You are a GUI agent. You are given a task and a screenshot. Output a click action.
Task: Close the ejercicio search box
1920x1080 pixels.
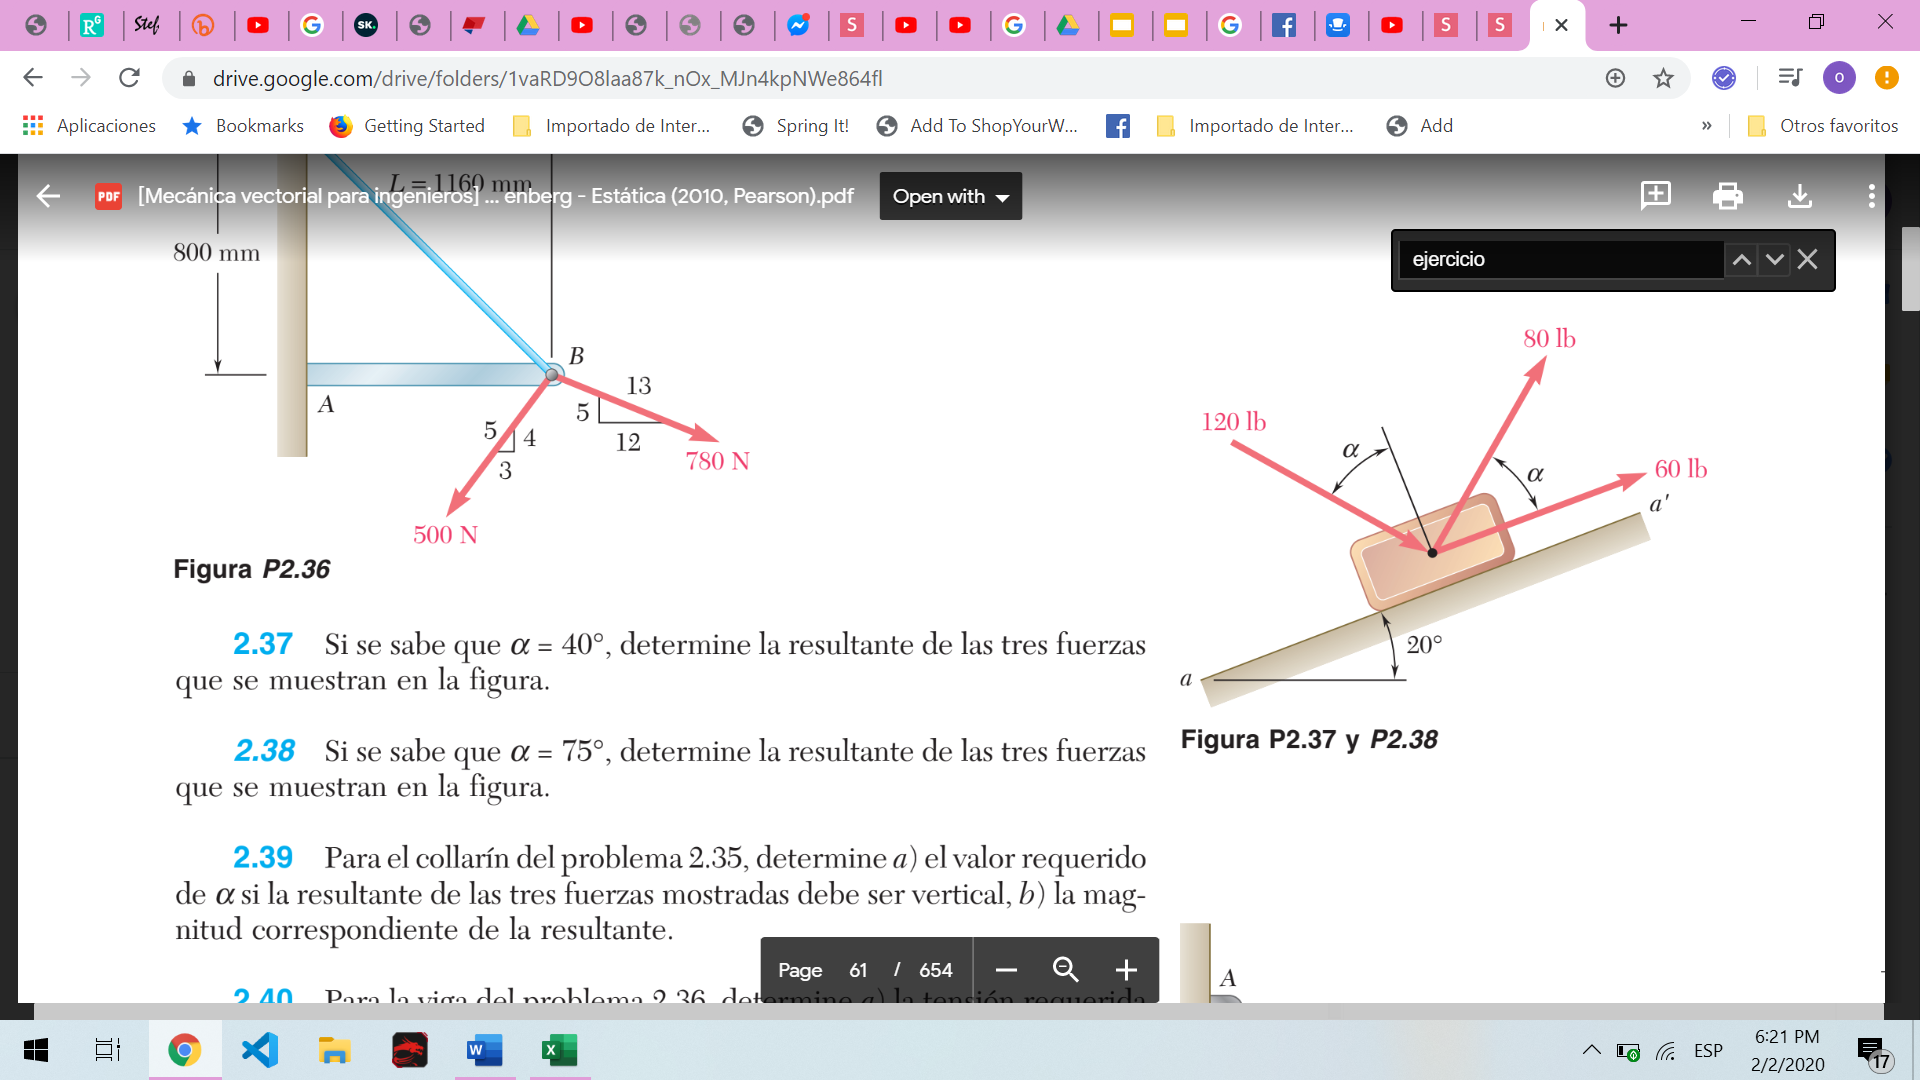coord(1807,260)
